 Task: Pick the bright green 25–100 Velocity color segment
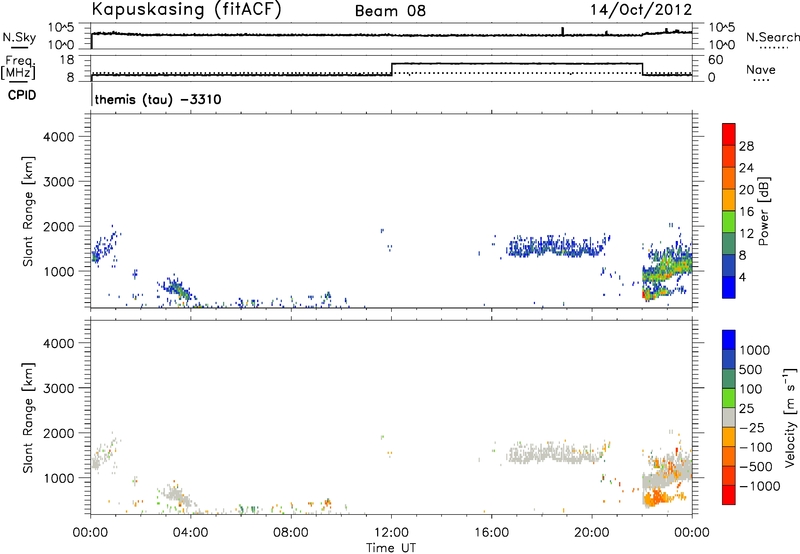(729, 398)
